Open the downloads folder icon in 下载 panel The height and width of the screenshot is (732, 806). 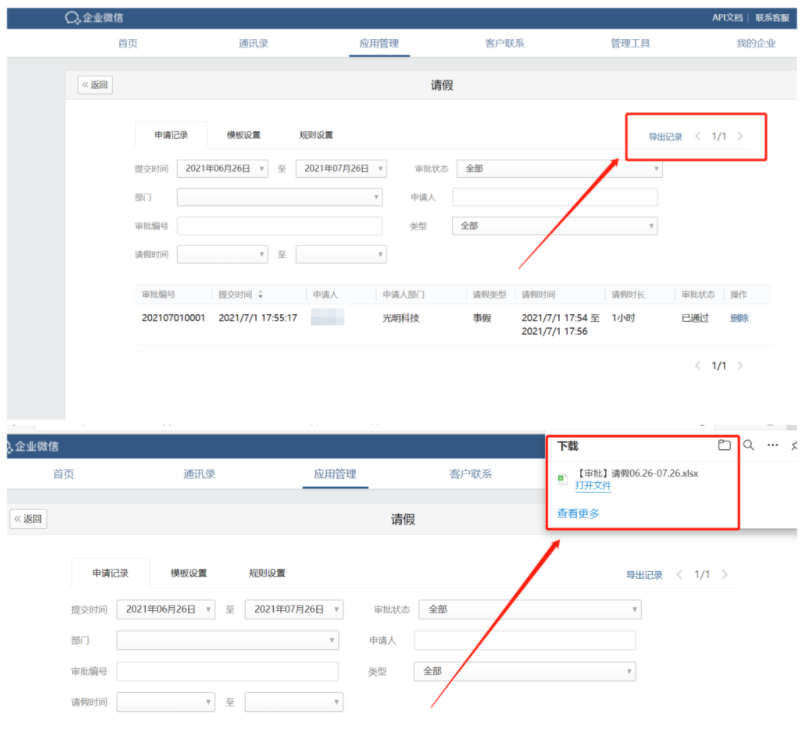tap(724, 445)
